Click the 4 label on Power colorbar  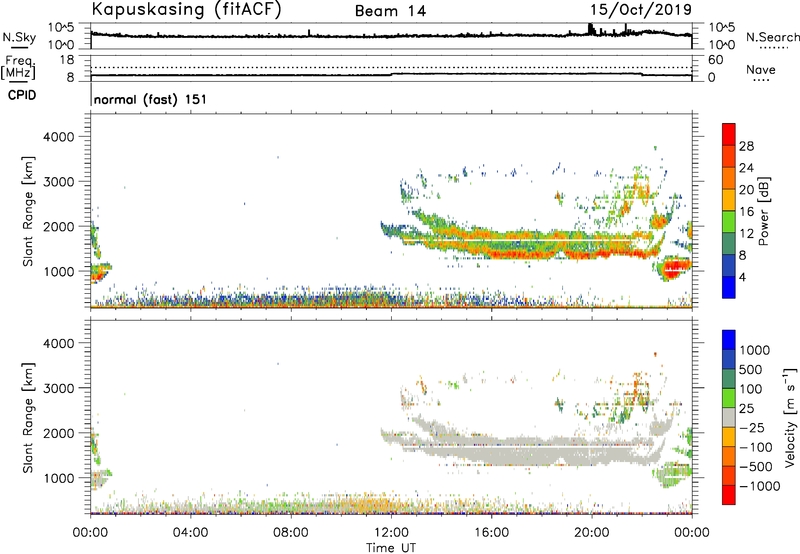pyautogui.click(x=743, y=277)
